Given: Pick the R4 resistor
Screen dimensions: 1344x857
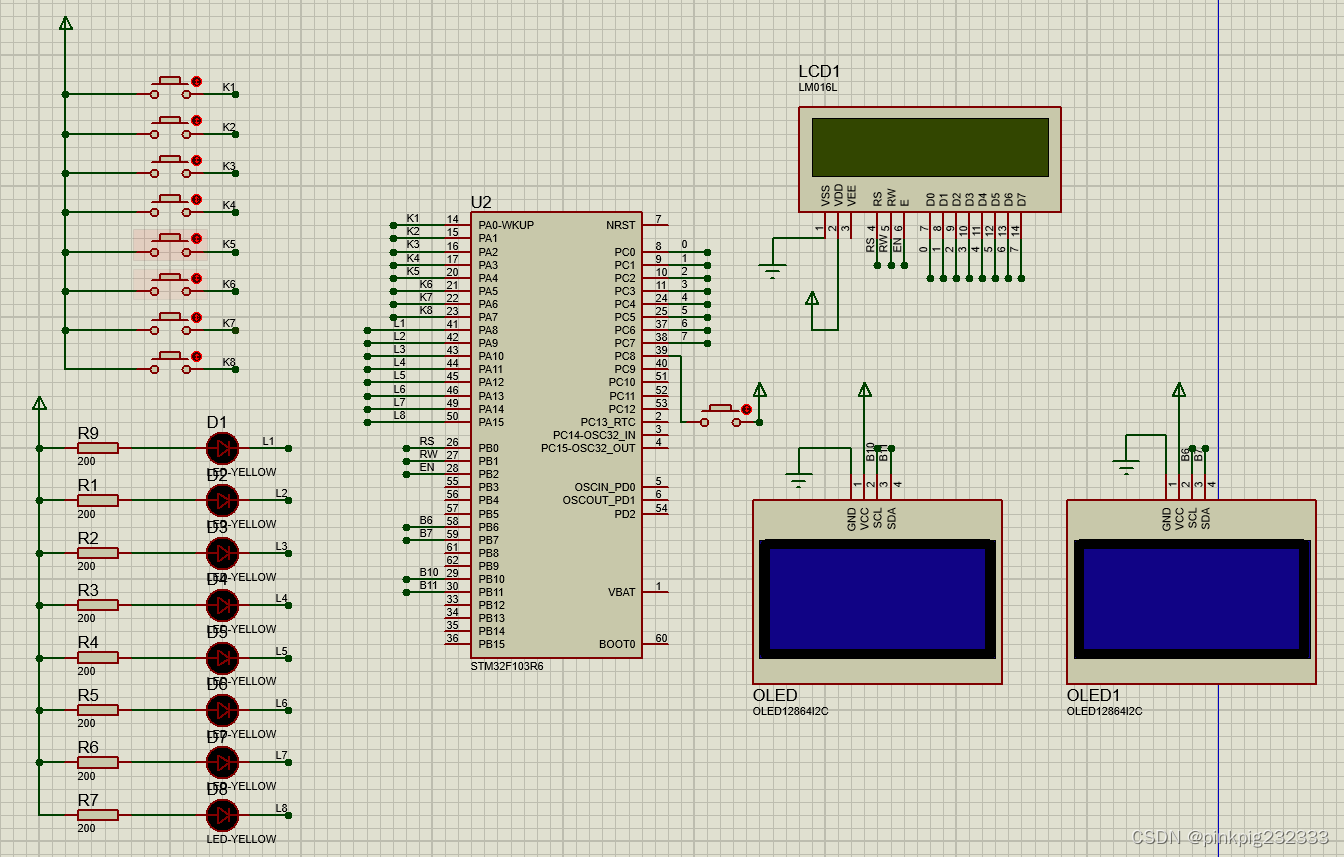Looking at the screenshot, I should pos(98,657).
